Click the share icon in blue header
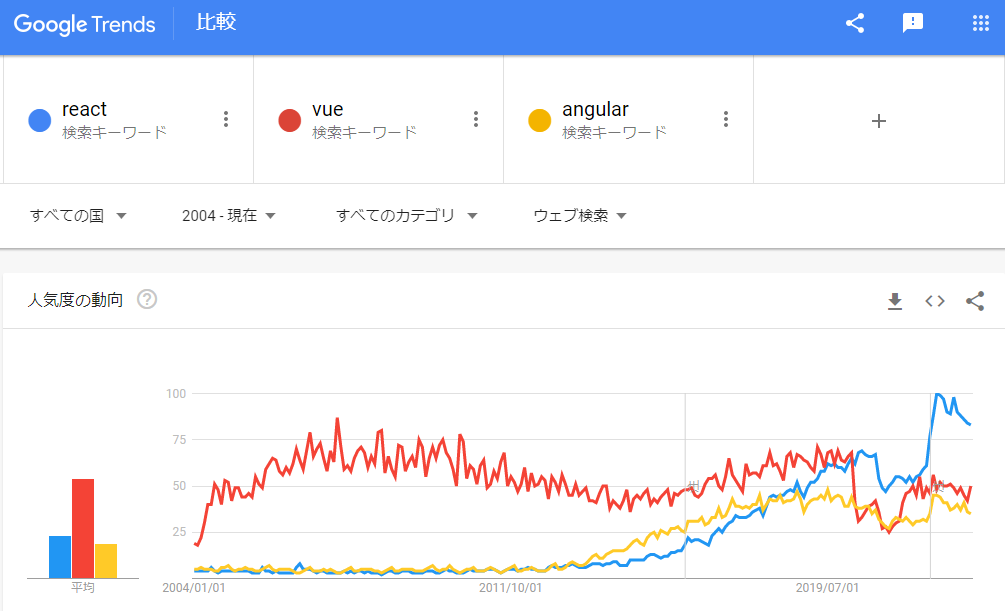The width and height of the screenshot is (1005, 611). pyautogui.click(x=855, y=23)
